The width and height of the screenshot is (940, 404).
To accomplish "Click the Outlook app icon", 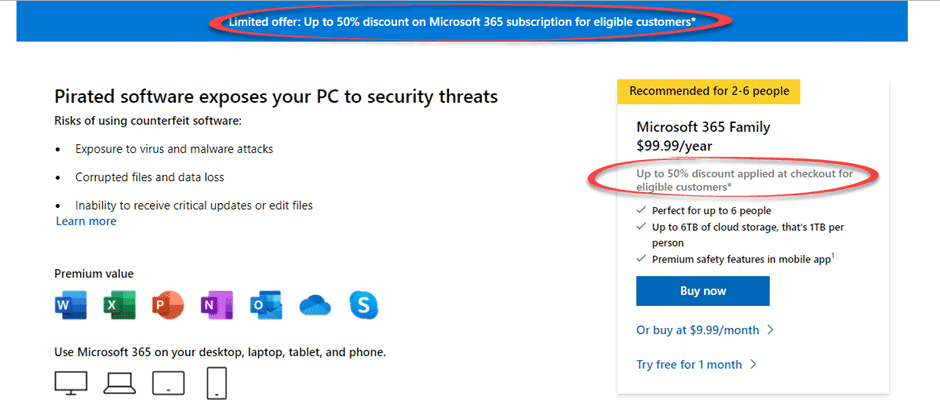I will pyautogui.click(x=265, y=306).
